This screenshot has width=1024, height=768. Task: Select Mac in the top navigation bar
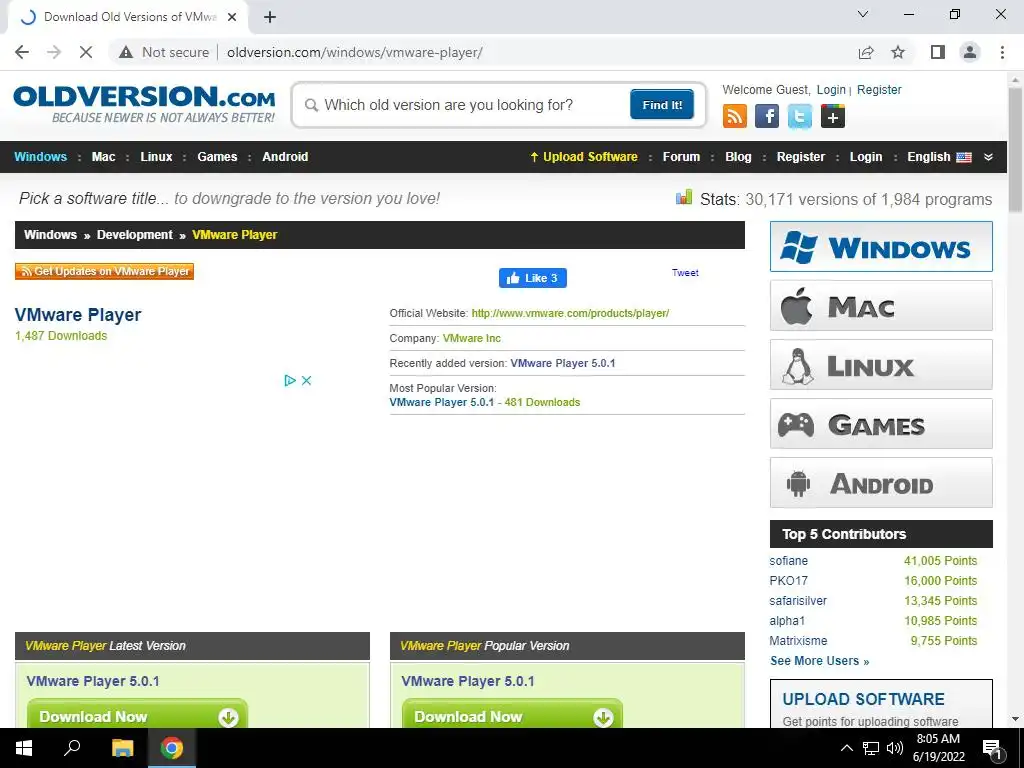click(x=103, y=157)
